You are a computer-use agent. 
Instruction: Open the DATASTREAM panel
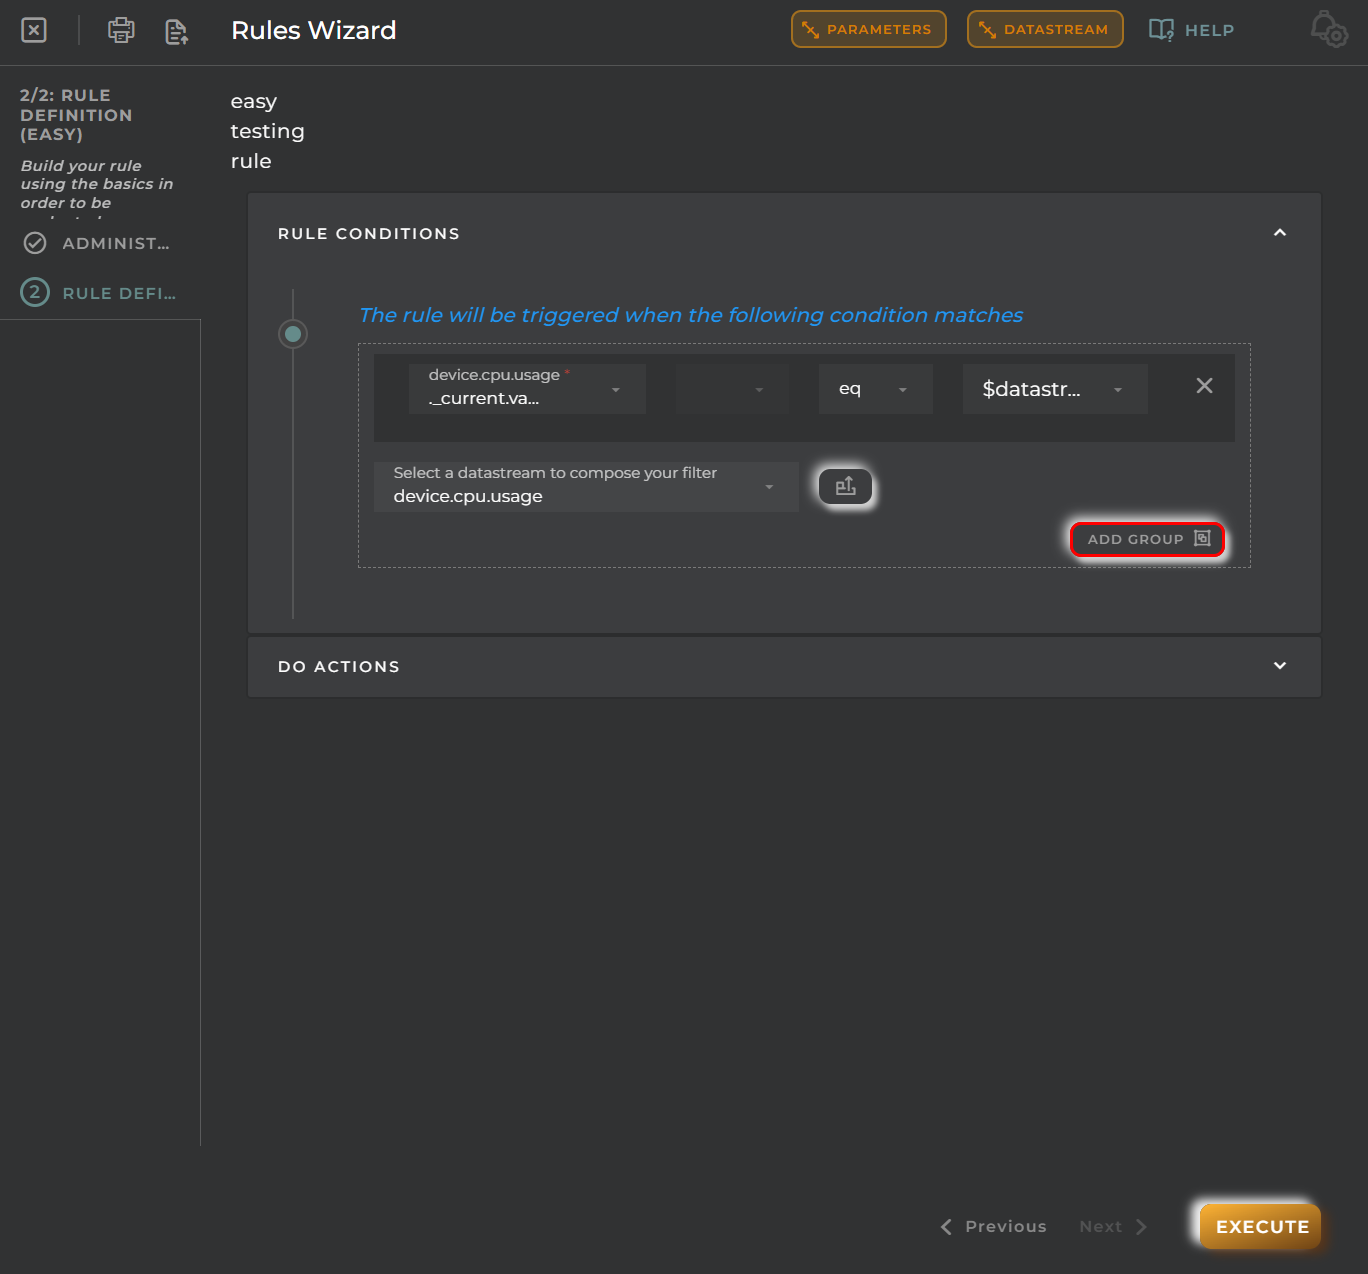[1045, 29]
